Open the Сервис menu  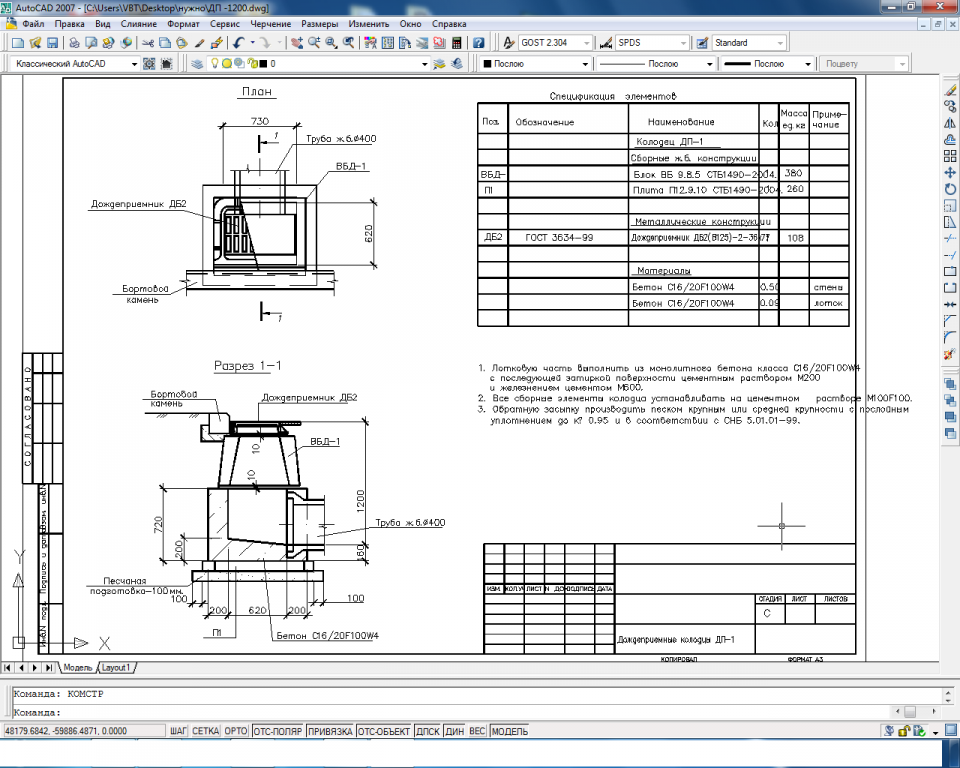point(225,24)
